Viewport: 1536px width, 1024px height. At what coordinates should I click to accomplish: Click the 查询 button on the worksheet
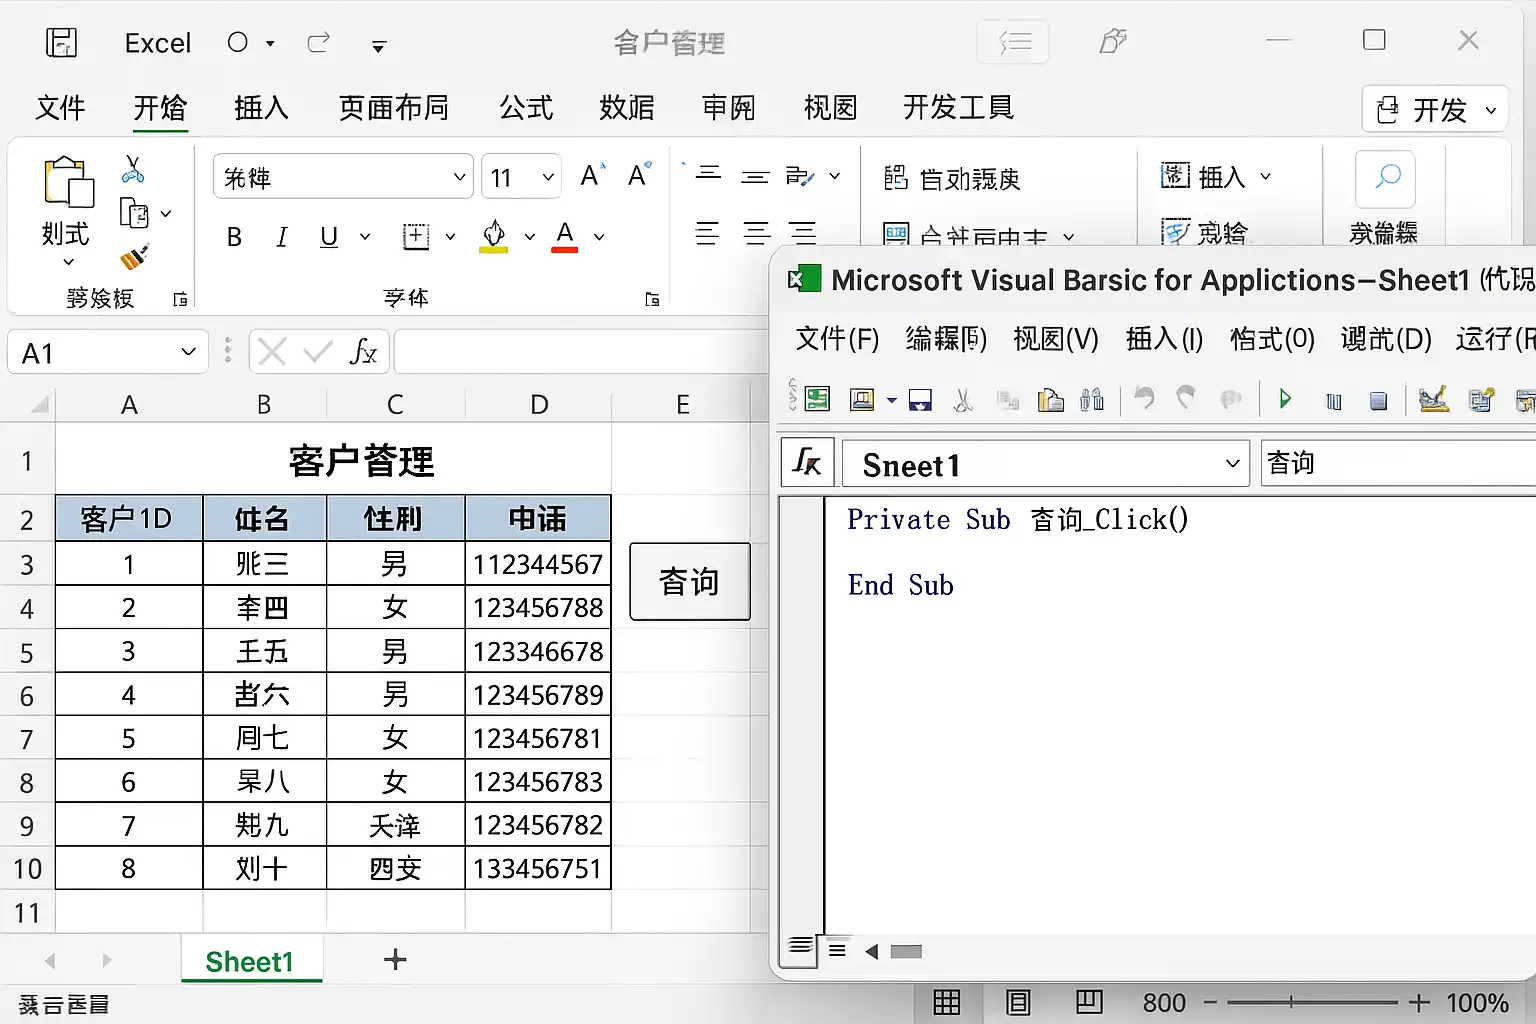689,582
